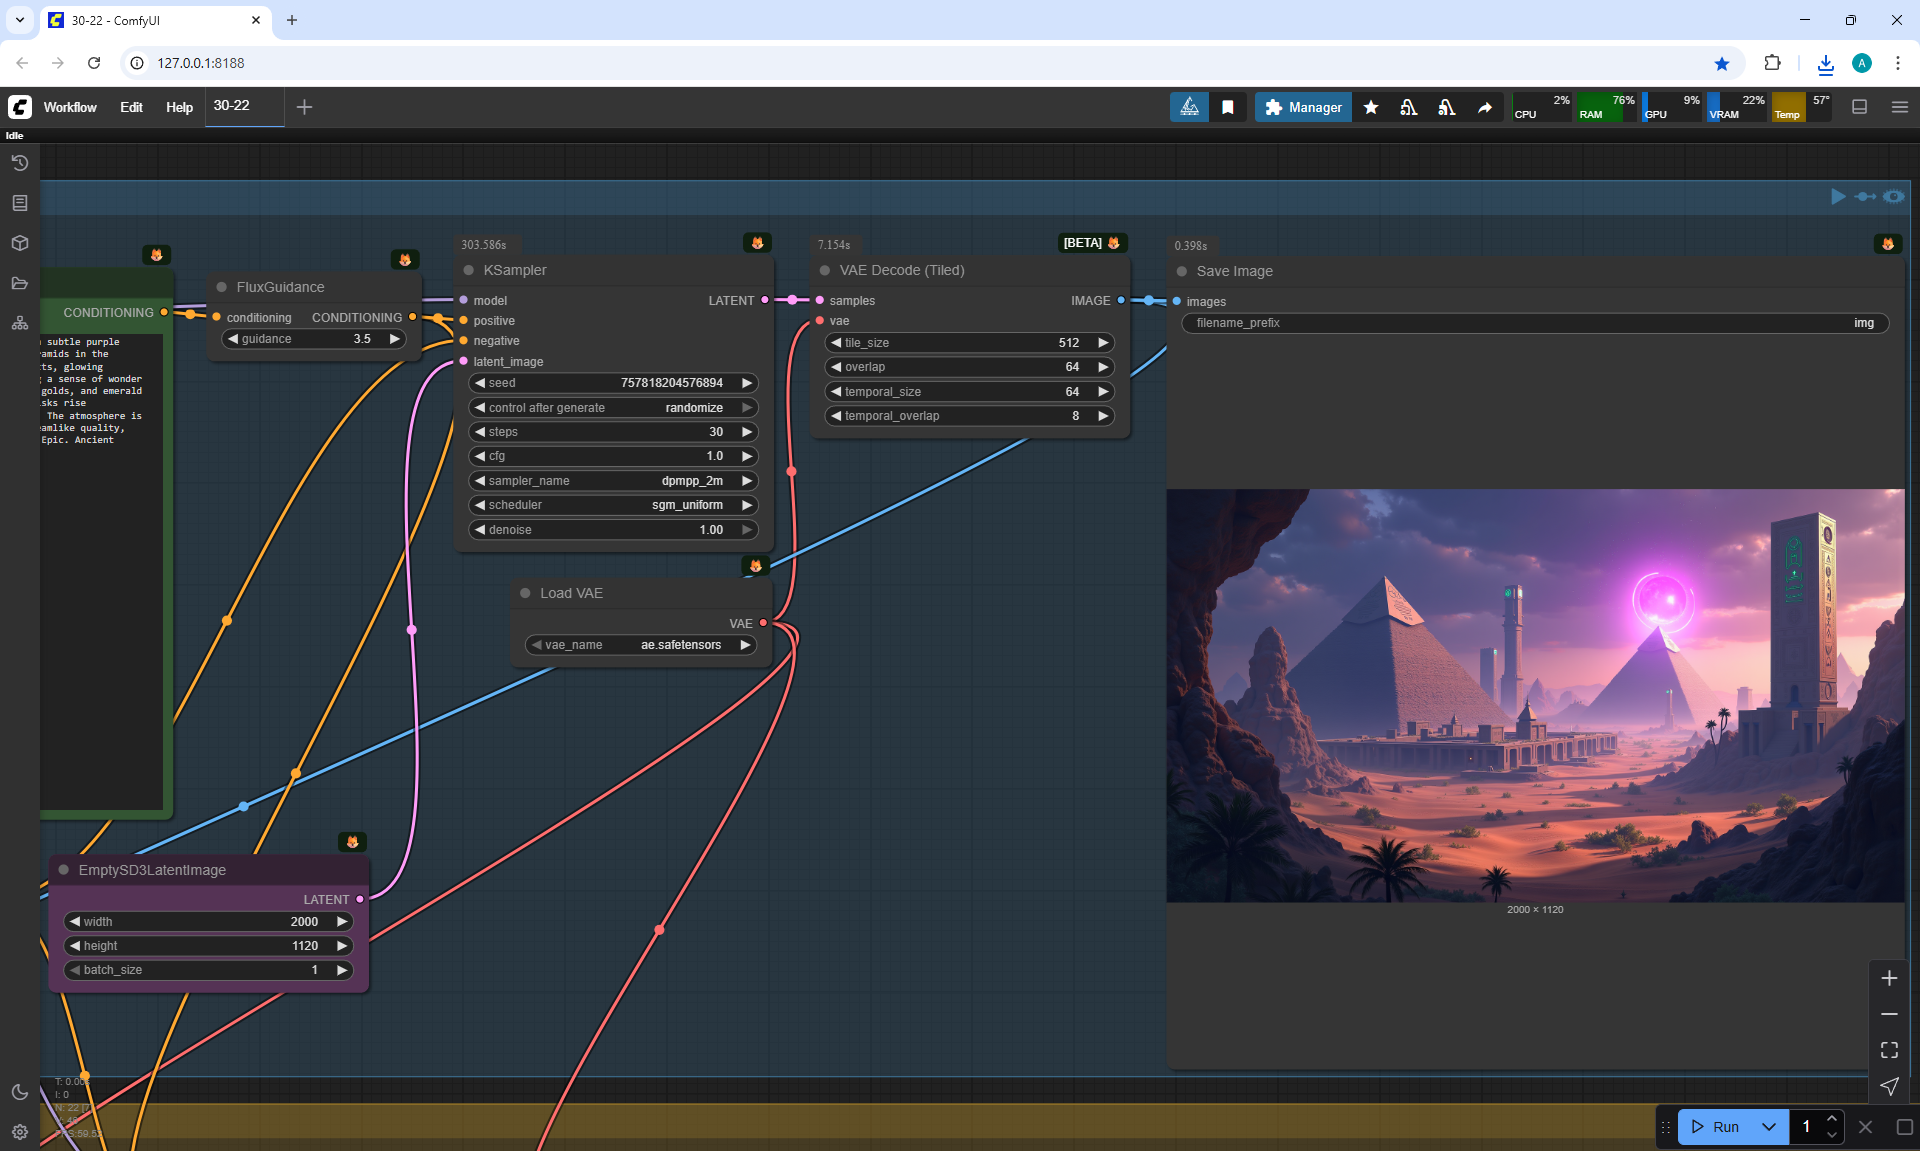The width and height of the screenshot is (1920, 1151).
Task: Open the queue history sidebar icon
Action: (x=20, y=163)
